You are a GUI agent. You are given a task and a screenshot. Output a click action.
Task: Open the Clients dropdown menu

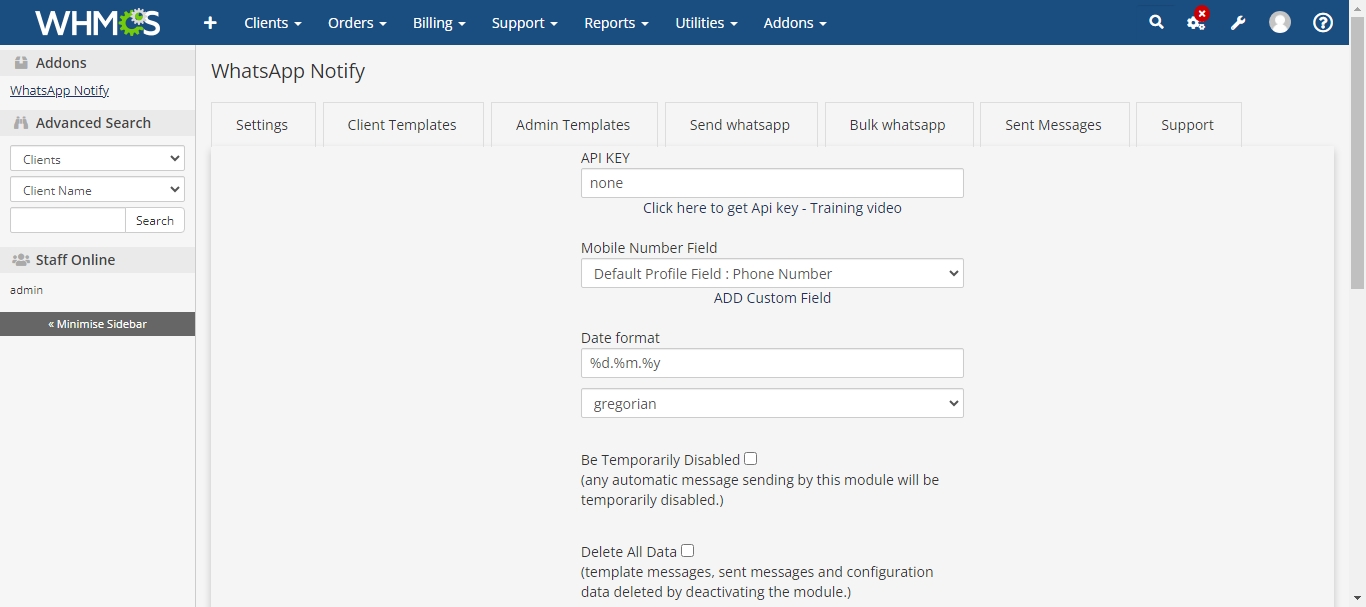[x=273, y=23]
